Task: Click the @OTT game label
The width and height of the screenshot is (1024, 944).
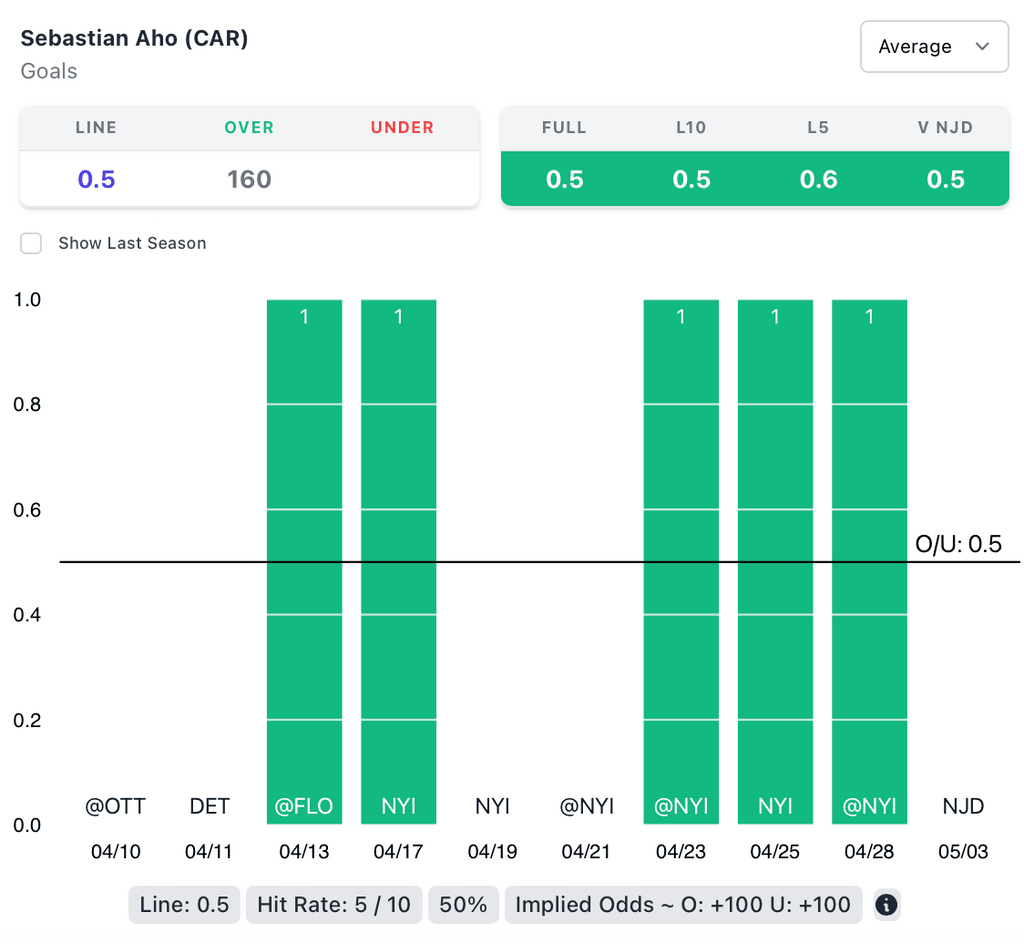Action: (116, 806)
